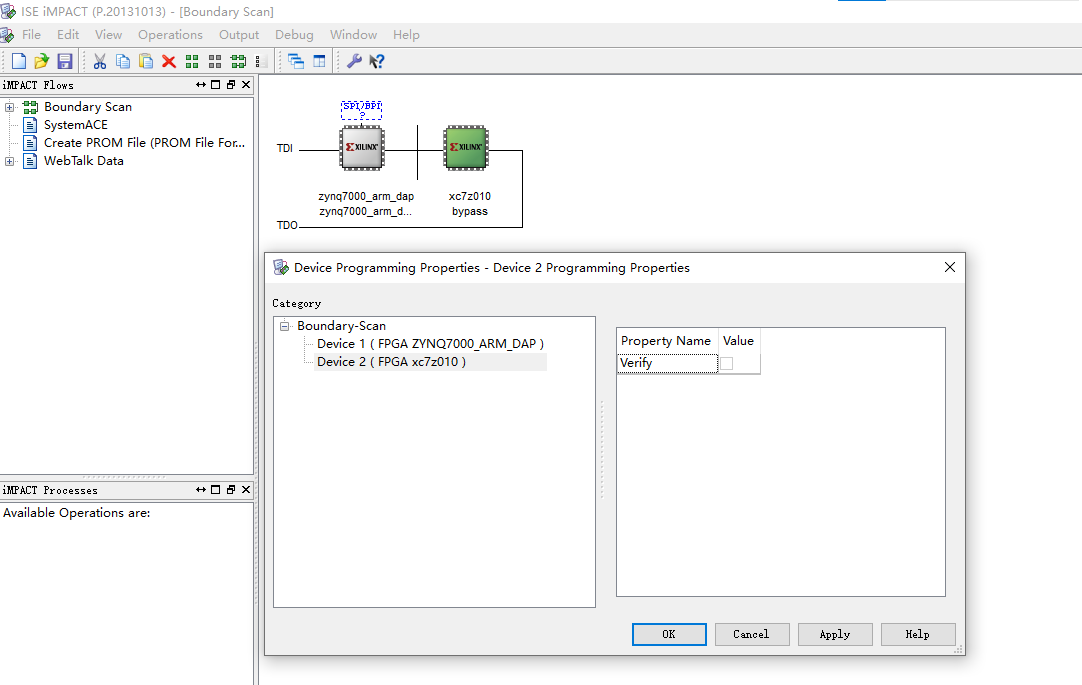
Task: Click the Cut scissors icon
Action: (x=100, y=61)
